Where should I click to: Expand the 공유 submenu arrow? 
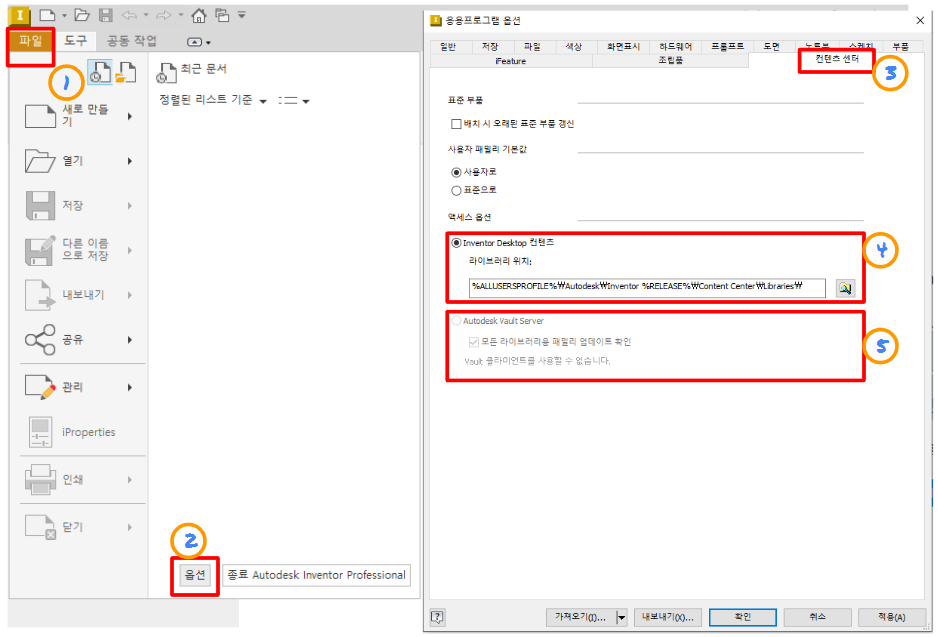click(130, 340)
